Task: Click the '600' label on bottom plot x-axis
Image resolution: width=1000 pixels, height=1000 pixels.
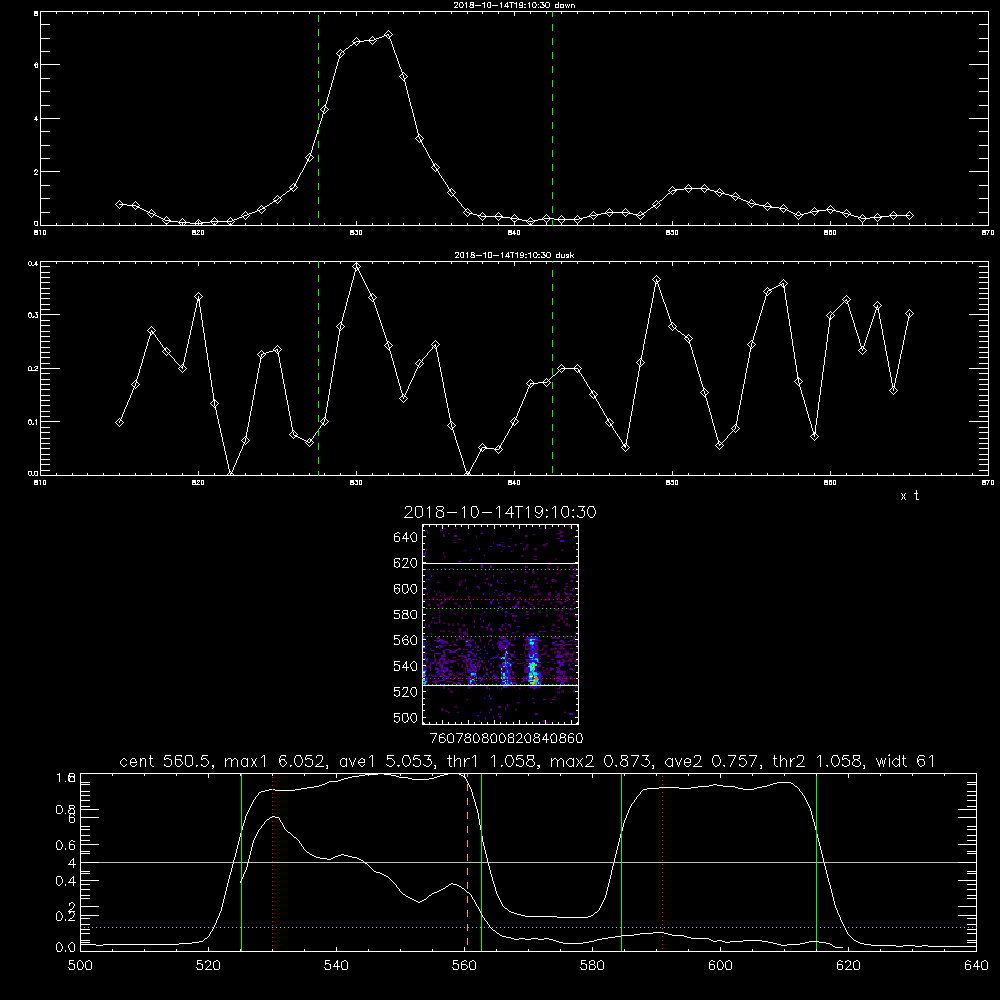Action: (x=721, y=966)
